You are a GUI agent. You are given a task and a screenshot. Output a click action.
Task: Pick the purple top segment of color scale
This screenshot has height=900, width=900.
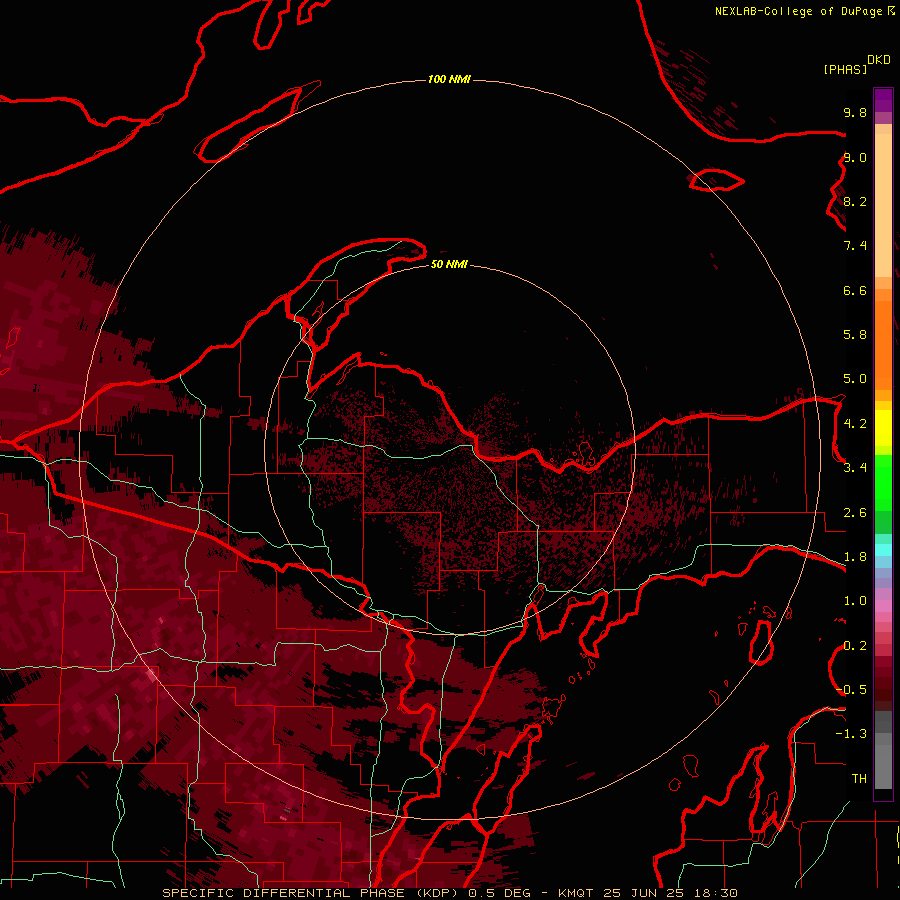click(883, 101)
